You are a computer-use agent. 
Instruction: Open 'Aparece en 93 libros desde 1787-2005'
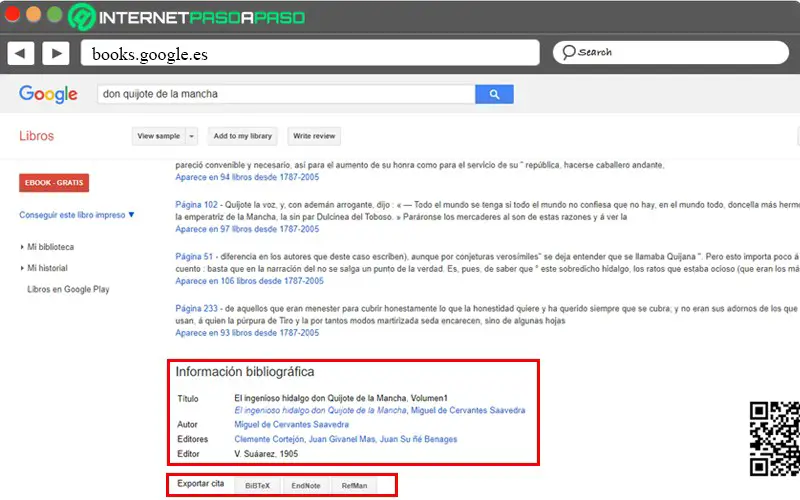(247, 333)
